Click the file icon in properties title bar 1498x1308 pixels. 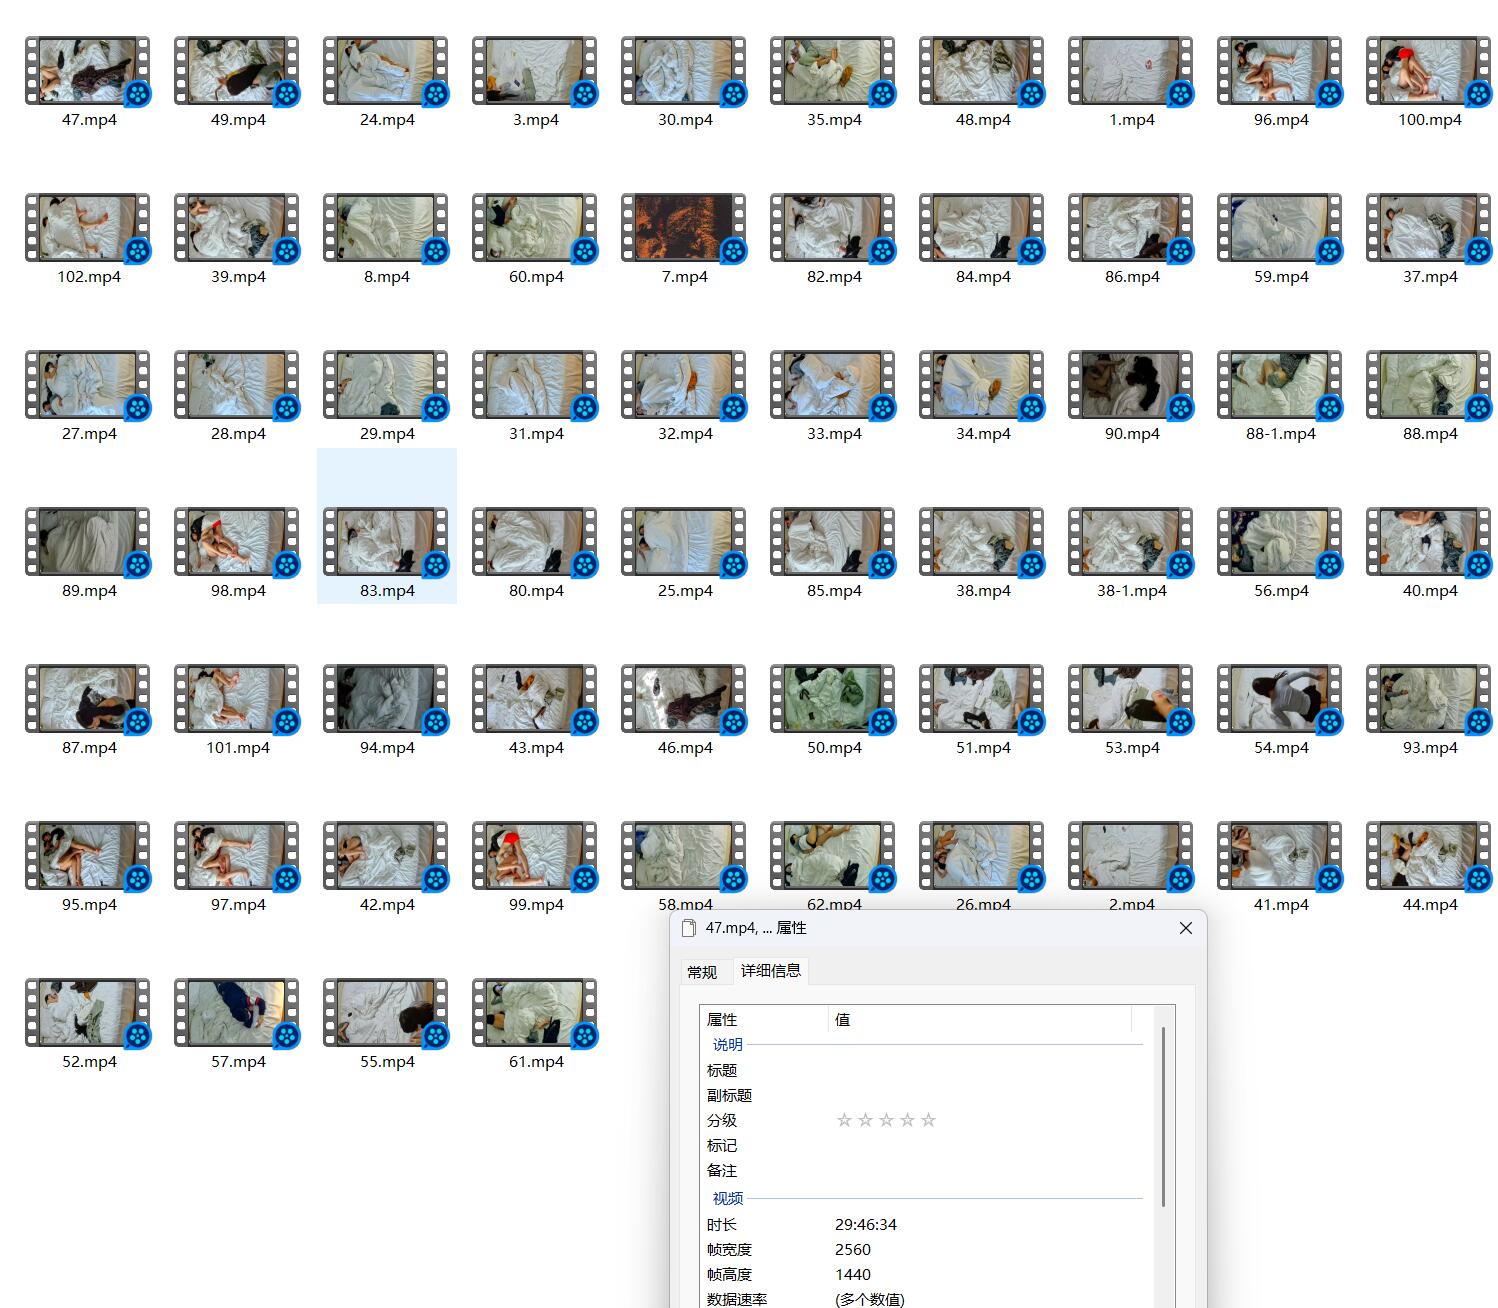pyautogui.click(x=688, y=928)
